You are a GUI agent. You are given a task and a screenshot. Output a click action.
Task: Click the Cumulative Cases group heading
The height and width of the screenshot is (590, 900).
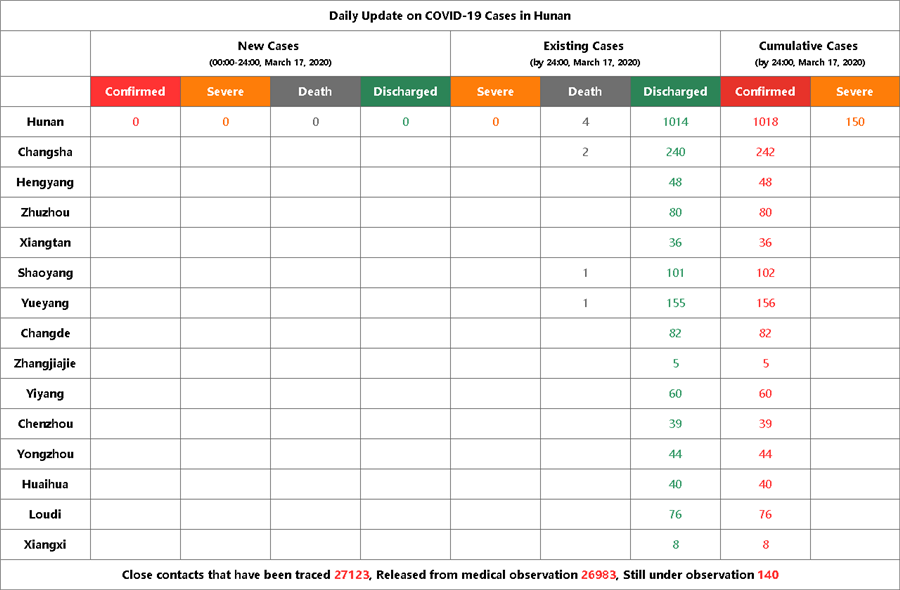pos(808,46)
